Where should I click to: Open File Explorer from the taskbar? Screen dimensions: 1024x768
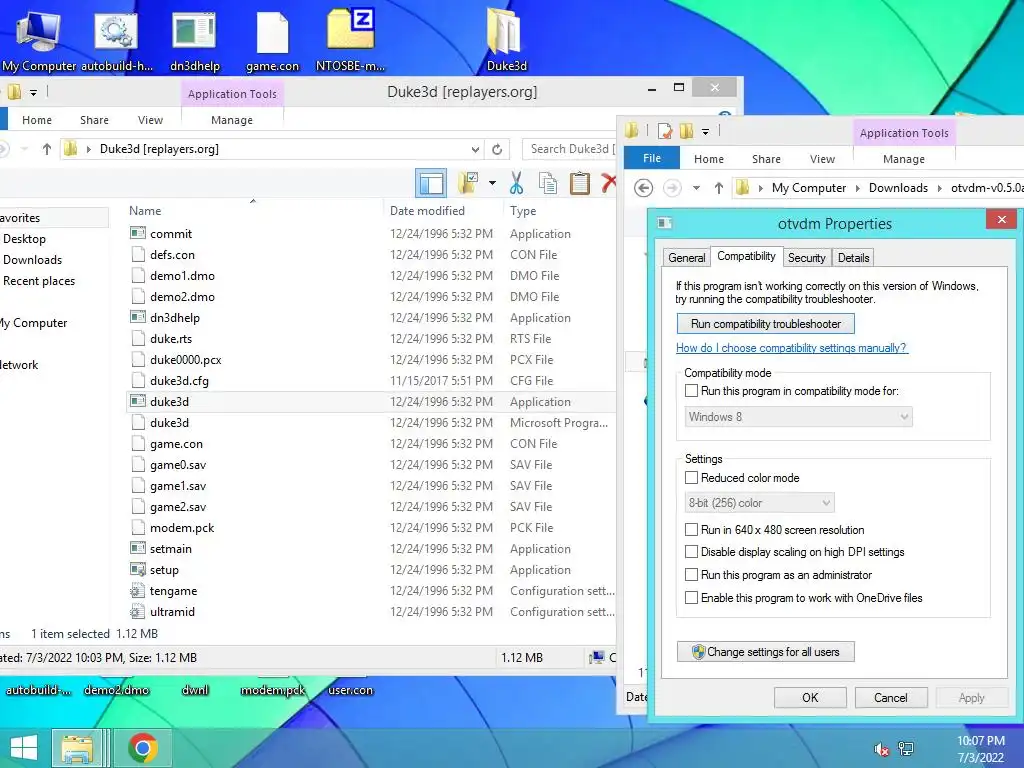click(78, 748)
